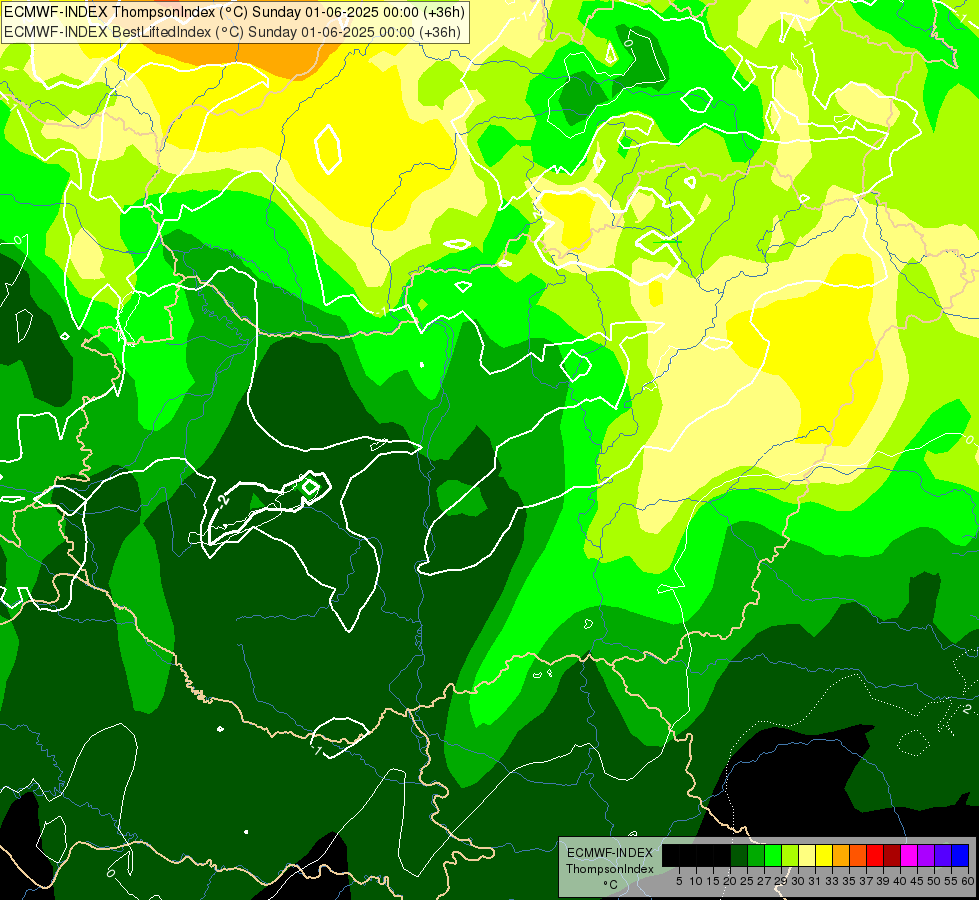Click the legend tick value 20
Screen dimensions: 979x900
(730, 881)
